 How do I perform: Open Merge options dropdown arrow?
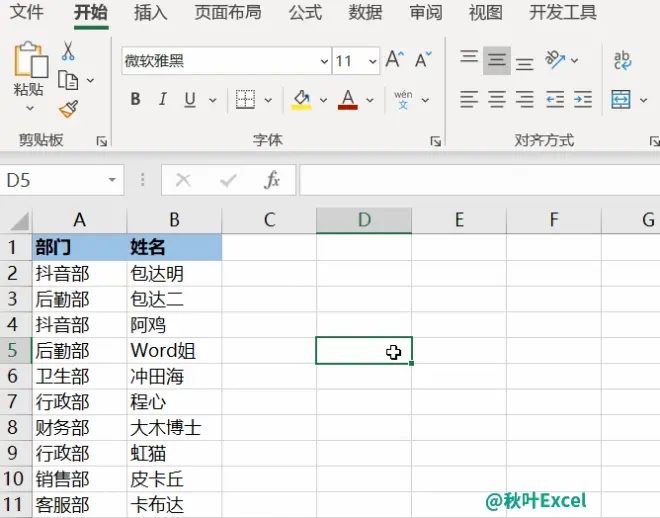point(643,100)
